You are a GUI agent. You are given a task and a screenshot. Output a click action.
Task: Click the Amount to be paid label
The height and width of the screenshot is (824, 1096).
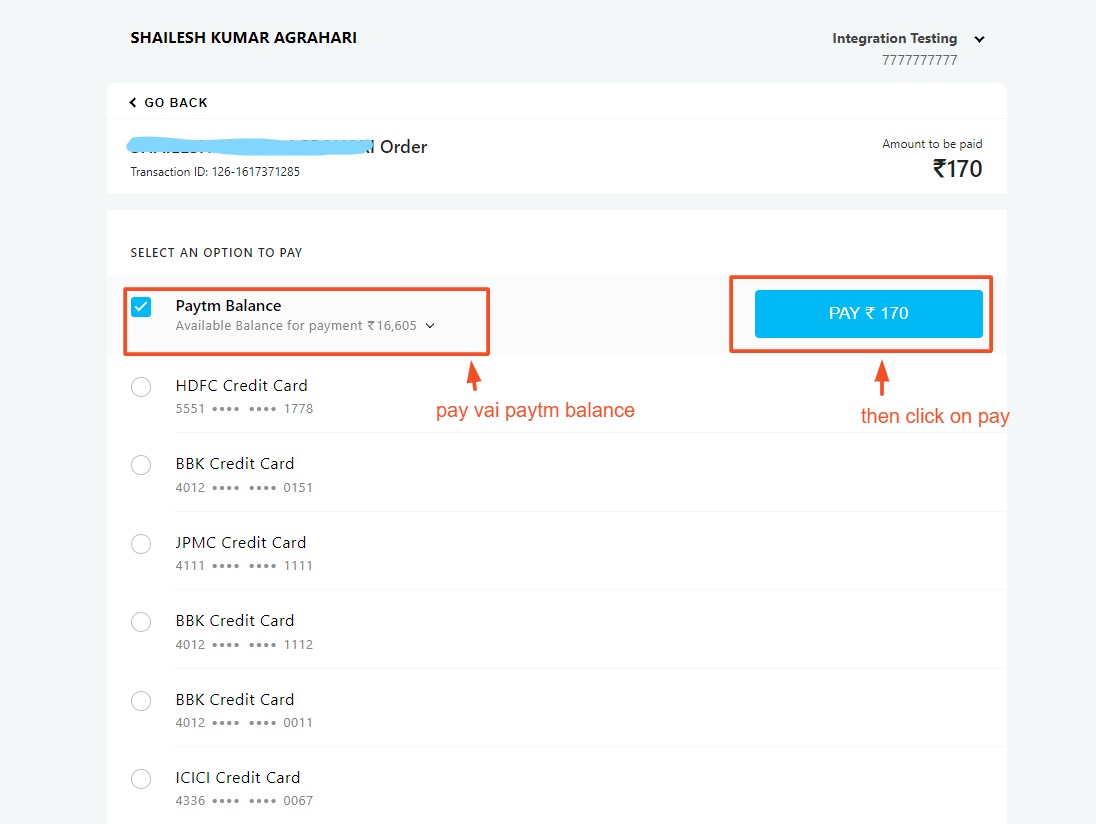click(932, 144)
